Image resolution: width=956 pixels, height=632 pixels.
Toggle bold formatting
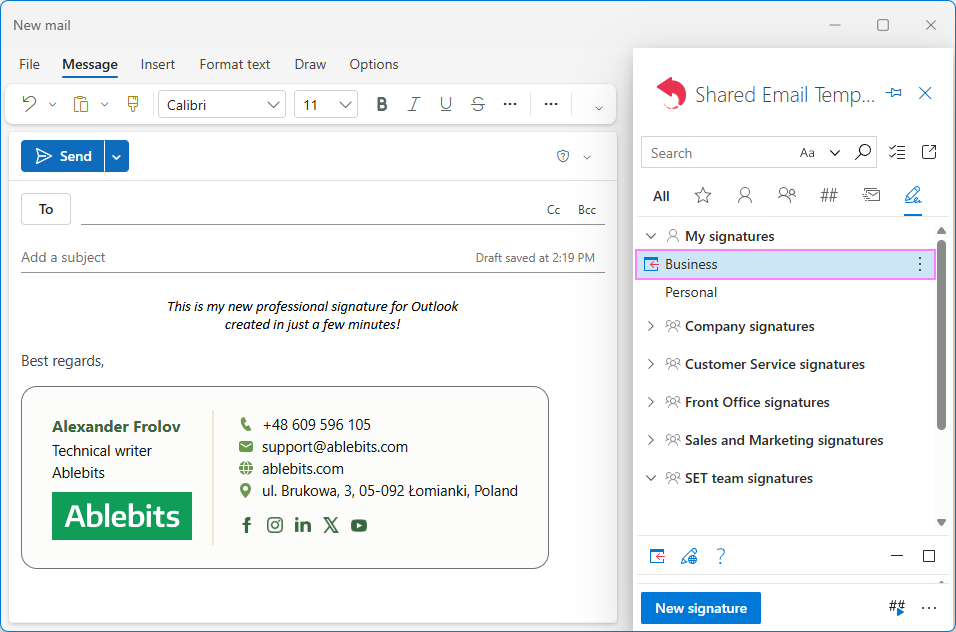381,104
